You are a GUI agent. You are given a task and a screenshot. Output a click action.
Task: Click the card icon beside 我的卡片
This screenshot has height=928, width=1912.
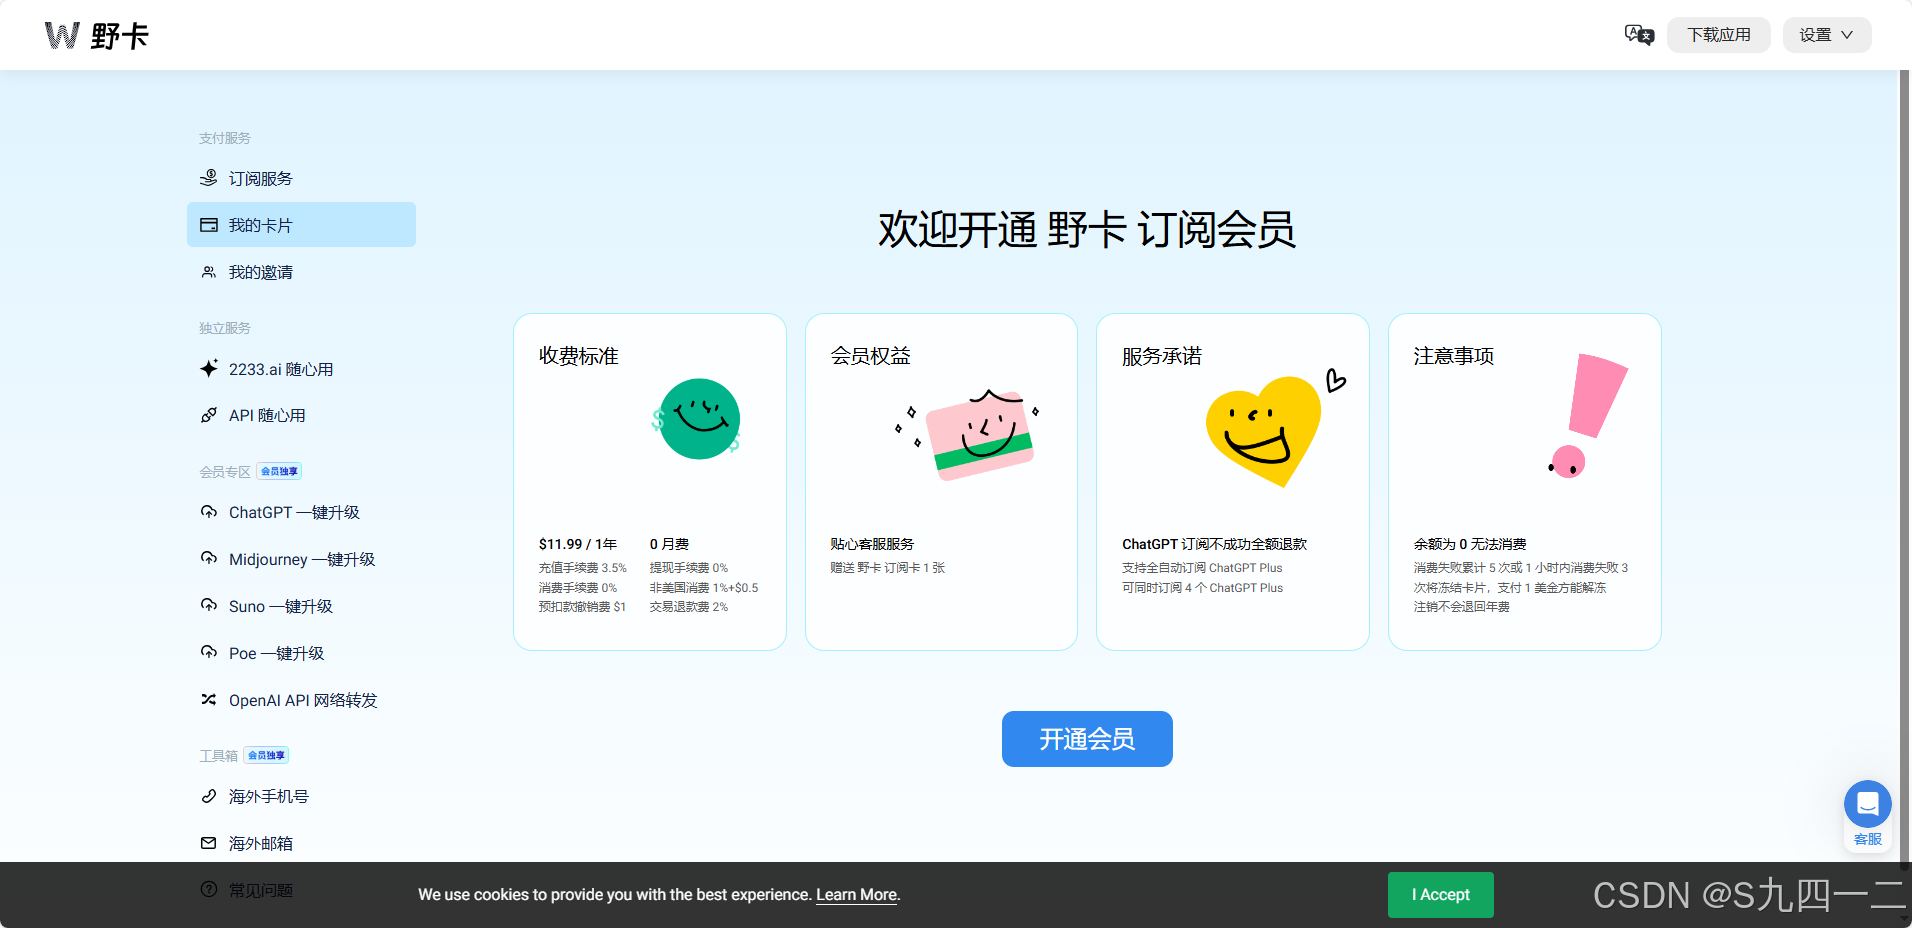point(208,225)
